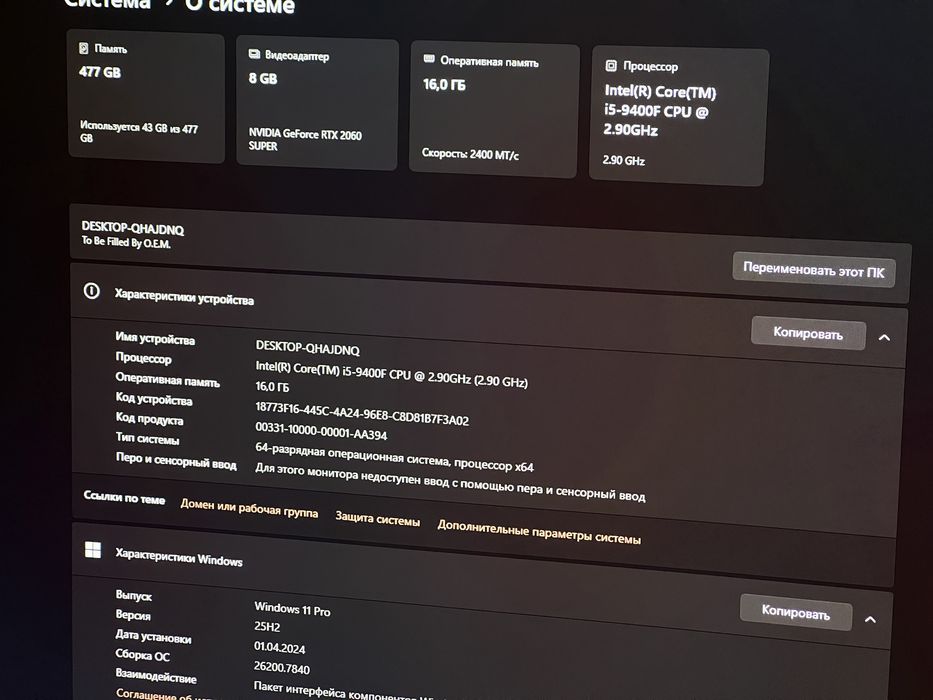Open the Оперативная память 16,0 ГБ card

(494, 110)
